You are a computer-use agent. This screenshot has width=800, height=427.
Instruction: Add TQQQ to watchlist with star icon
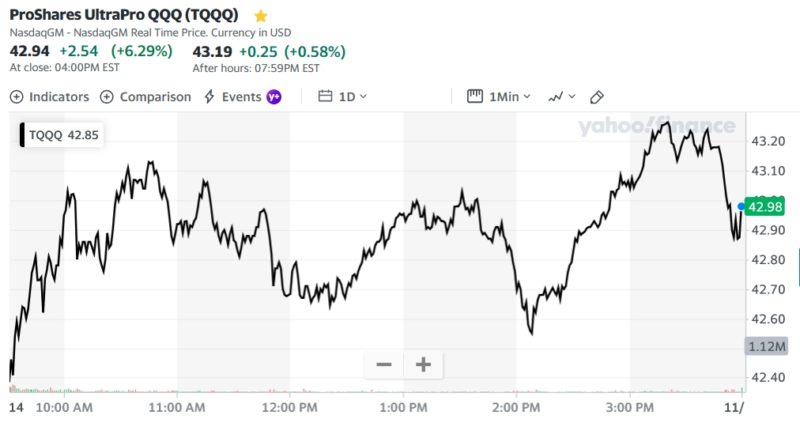pos(261,16)
